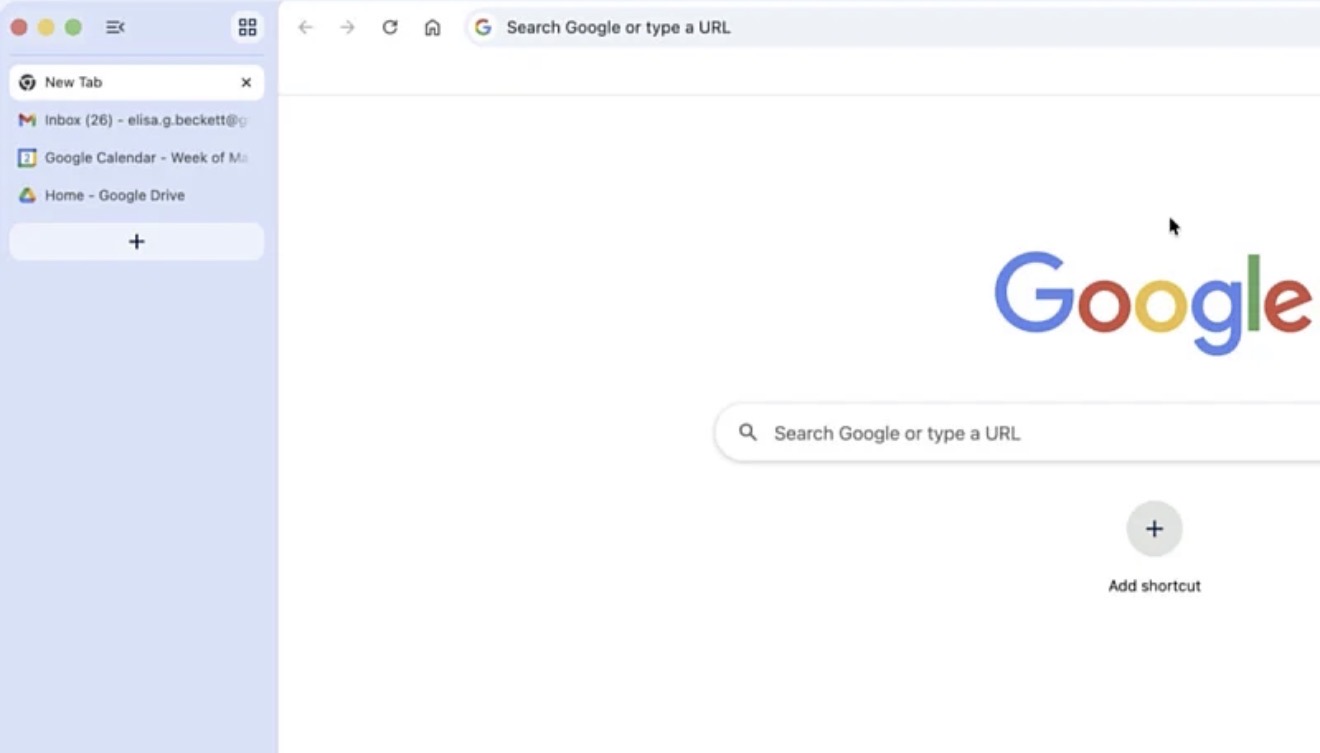Open the tab grid icon atop the sidebar
1320x753 pixels.
[247, 27]
